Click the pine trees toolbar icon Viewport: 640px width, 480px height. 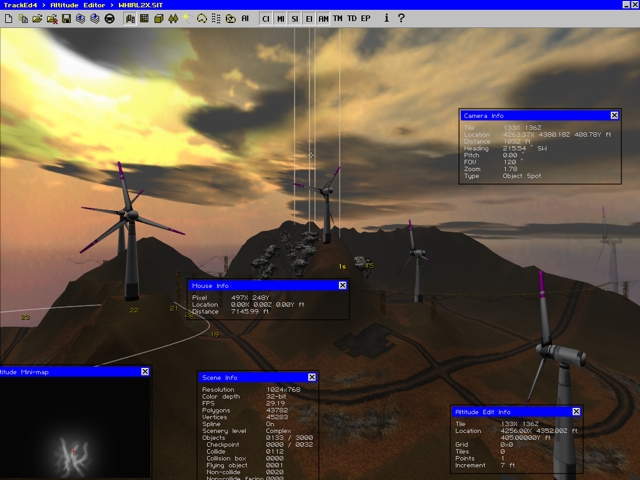point(173,18)
